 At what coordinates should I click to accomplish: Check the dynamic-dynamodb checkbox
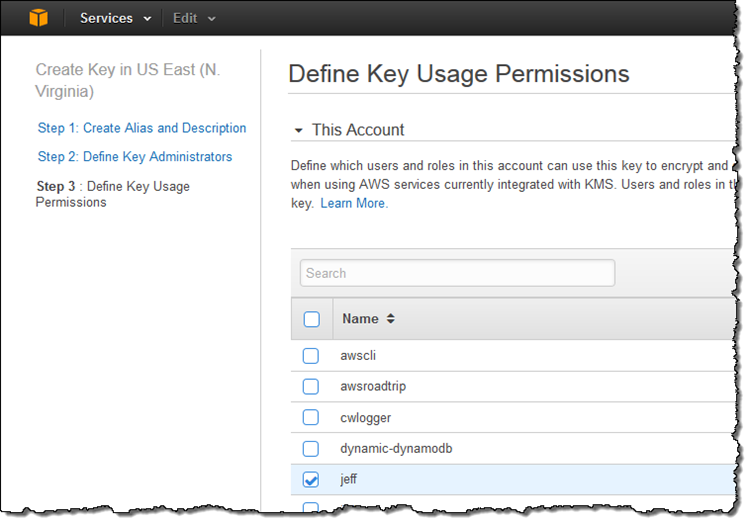(311, 448)
